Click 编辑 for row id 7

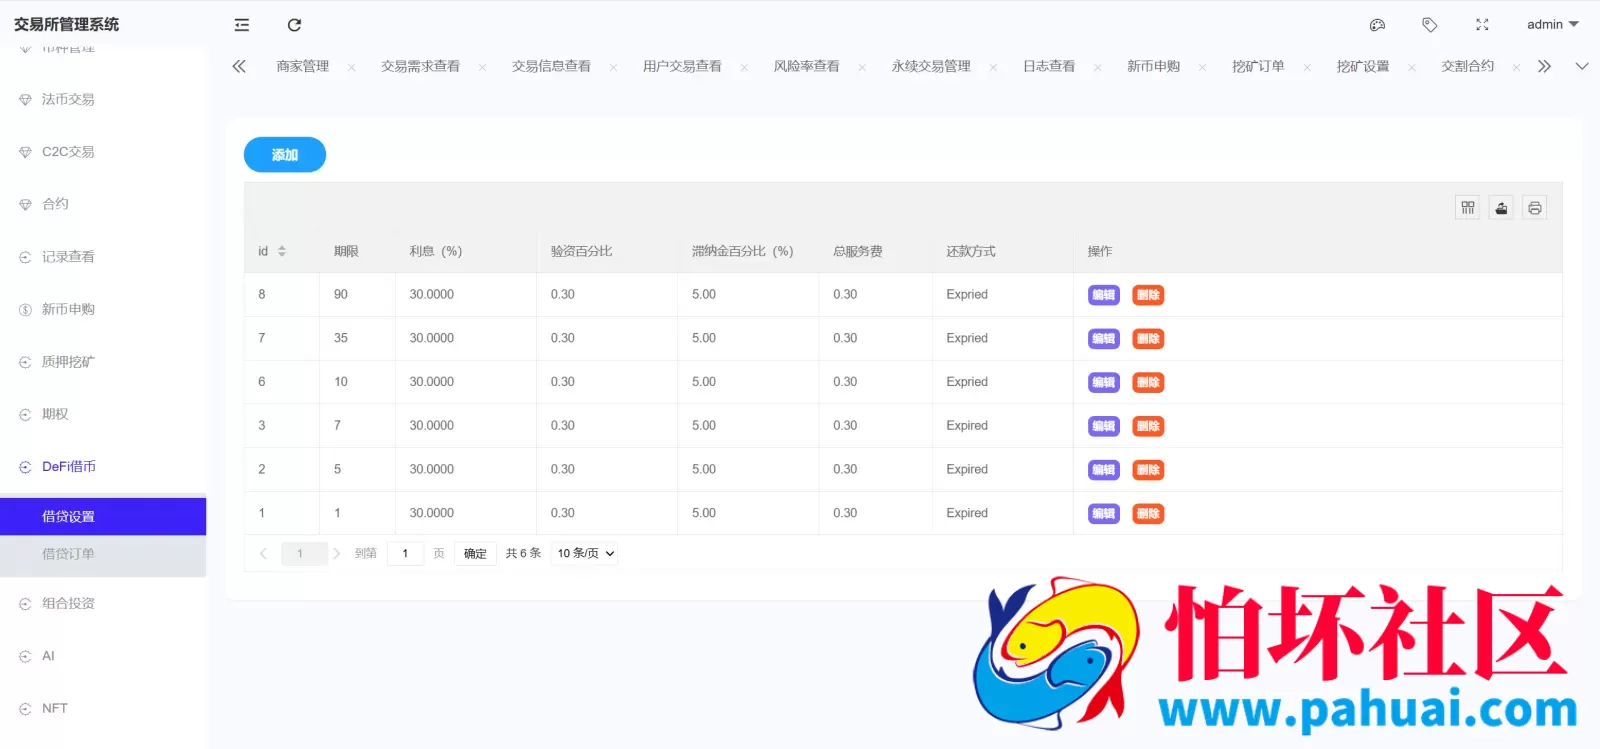[1104, 339]
